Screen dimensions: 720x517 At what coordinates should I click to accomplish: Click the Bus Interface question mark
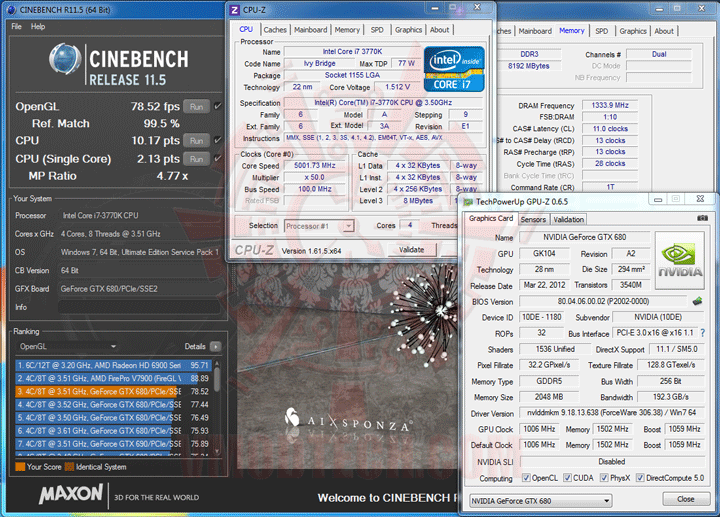703,333
